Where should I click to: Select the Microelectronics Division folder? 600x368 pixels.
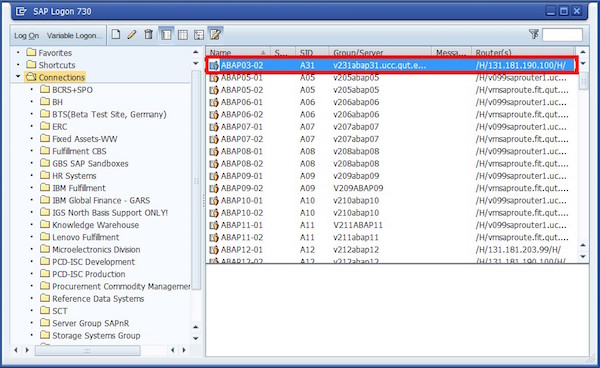tap(90, 249)
